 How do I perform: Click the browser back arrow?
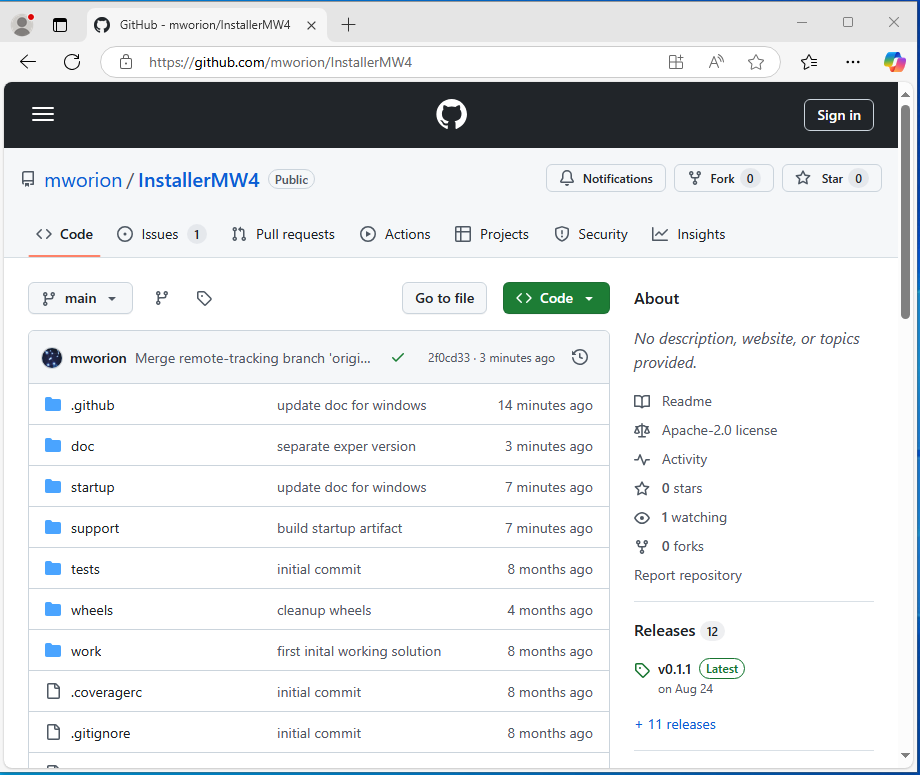pos(28,62)
